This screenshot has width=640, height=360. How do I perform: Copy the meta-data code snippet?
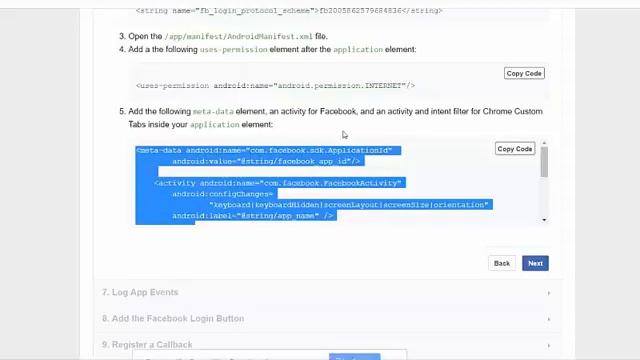tap(515, 149)
